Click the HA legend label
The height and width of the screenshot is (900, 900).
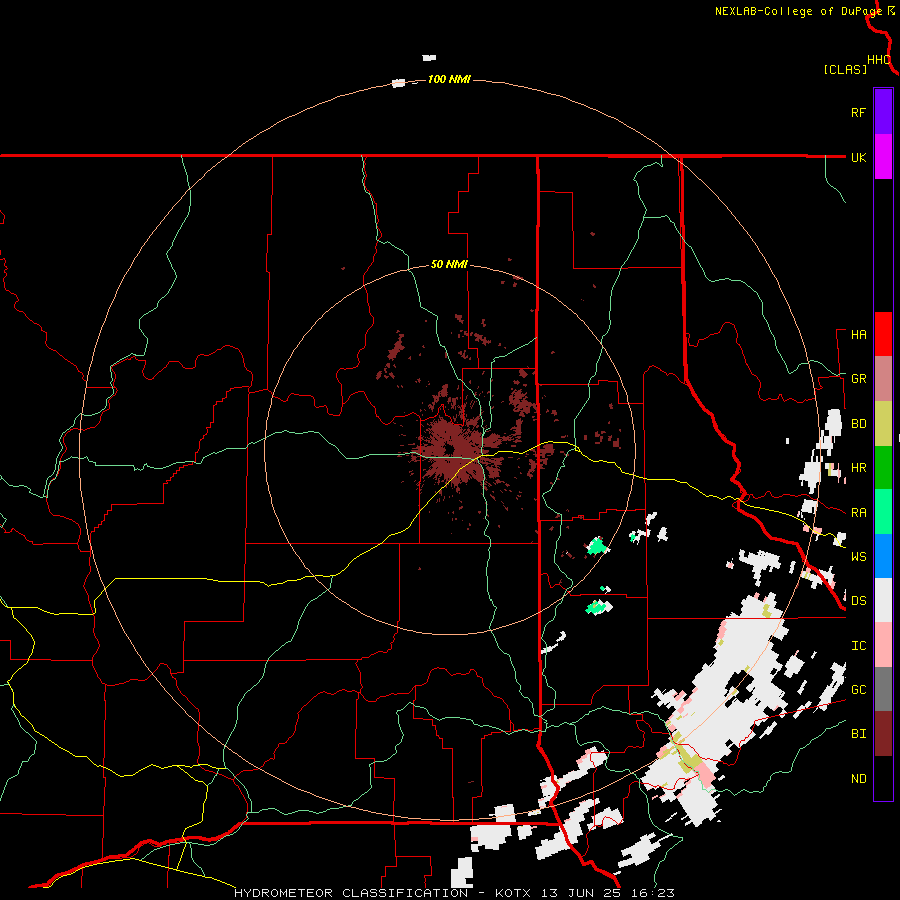[x=858, y=335]
